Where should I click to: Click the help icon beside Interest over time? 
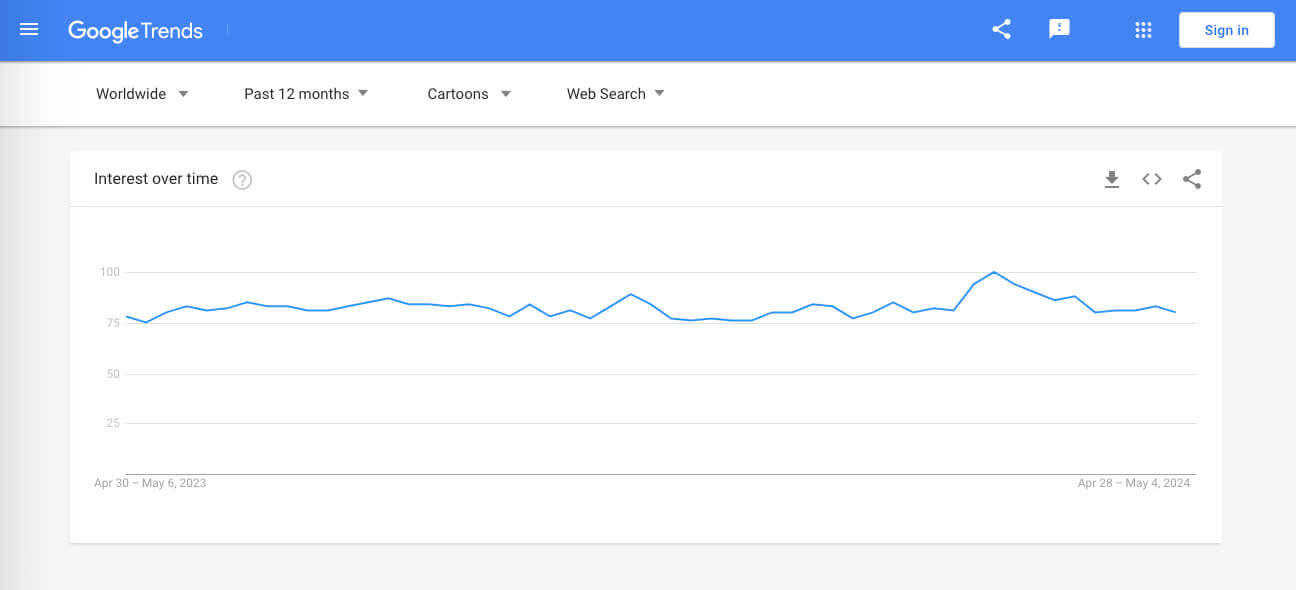(242, 180)
